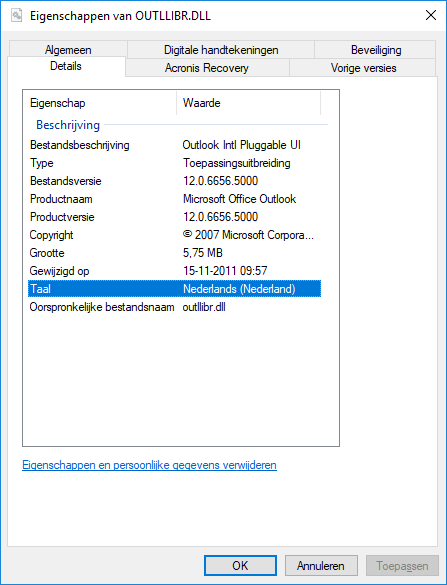447x585 pixels.
Task: Select the Oorspronkelijke bestandsnaam row
Action: pyautogui.click(x=175, y=307)
